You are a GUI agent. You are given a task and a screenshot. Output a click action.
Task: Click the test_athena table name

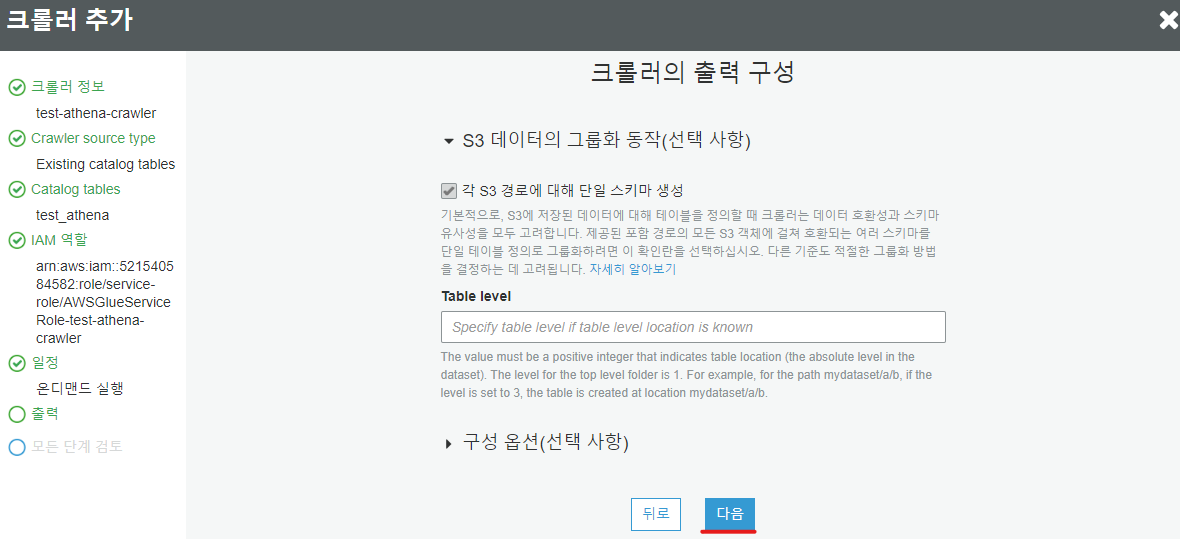(72, 215)
